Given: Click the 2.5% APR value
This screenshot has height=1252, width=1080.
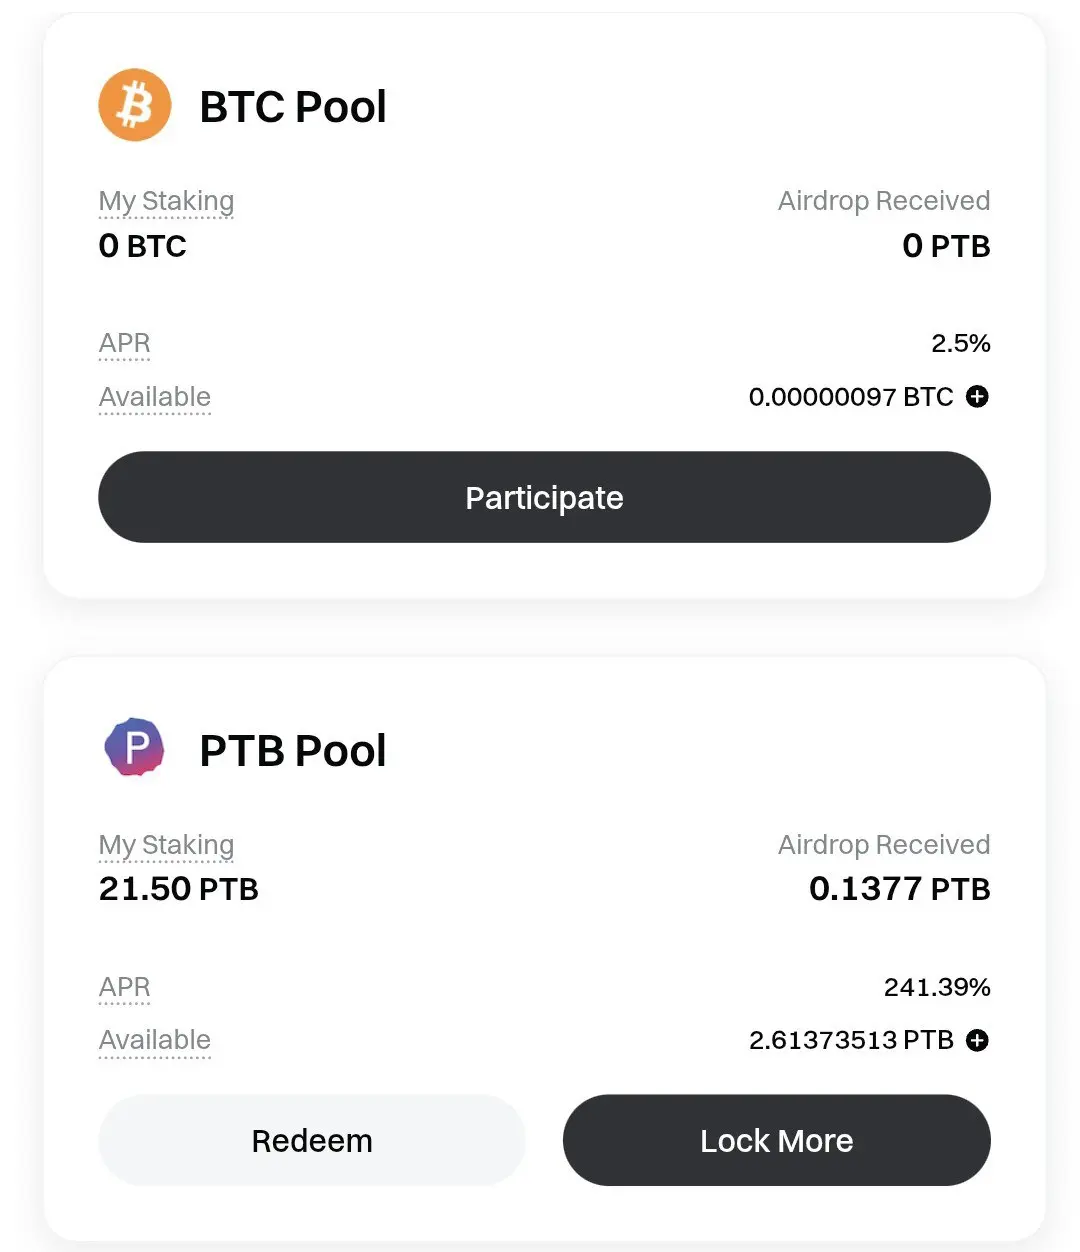Looking at the screenshot, I should (x=961, y=344).
